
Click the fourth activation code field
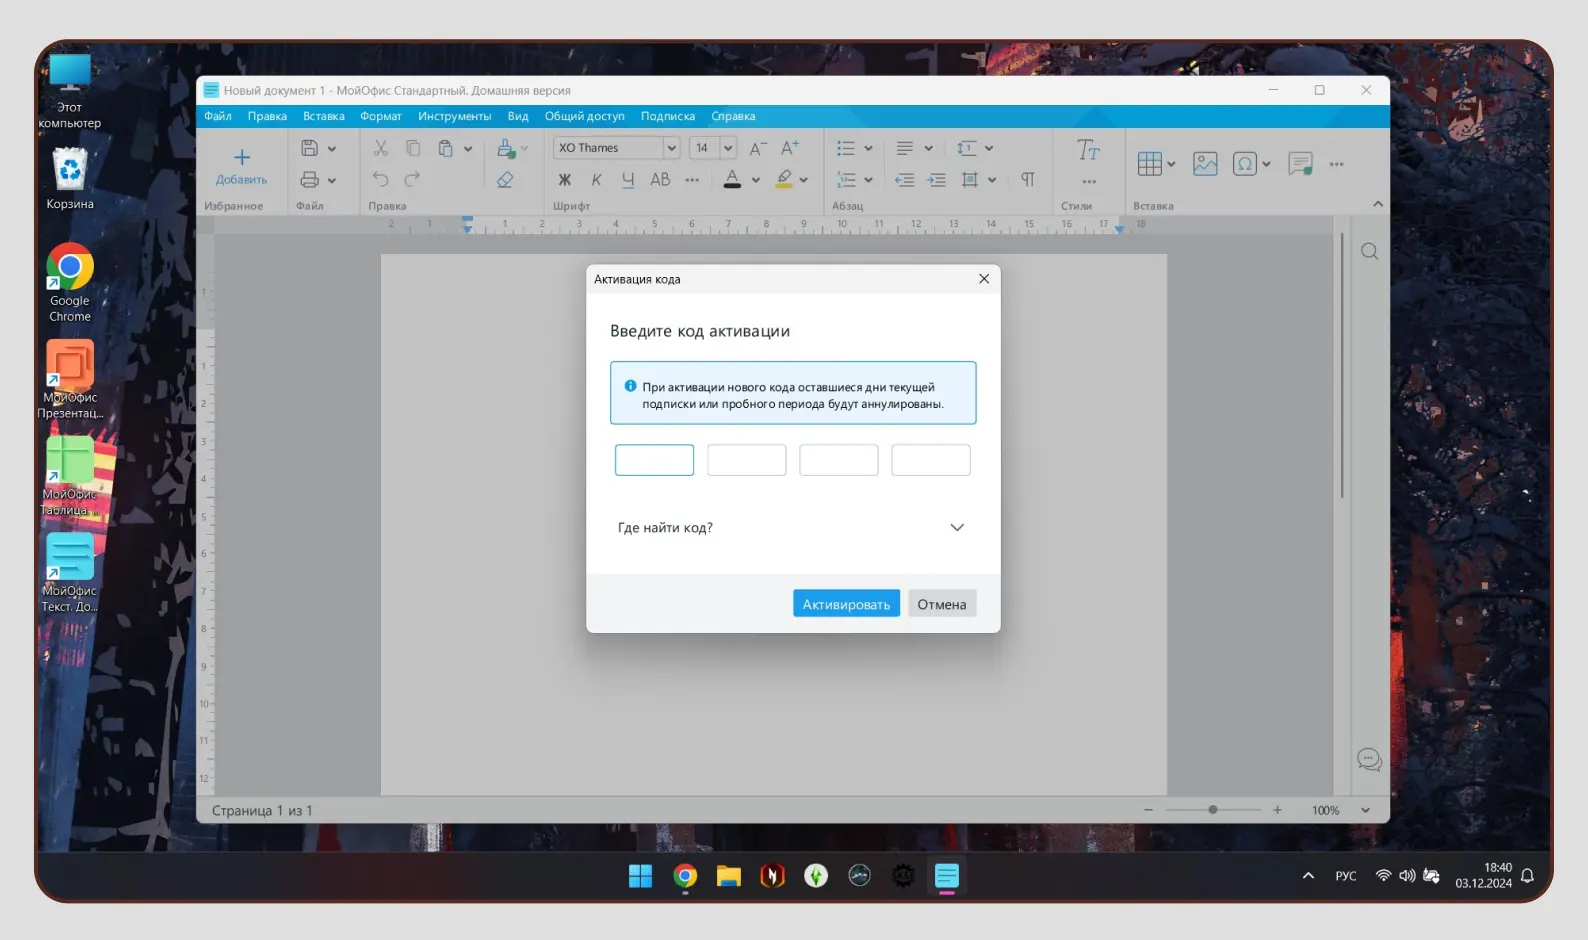(x=931, y=460)
